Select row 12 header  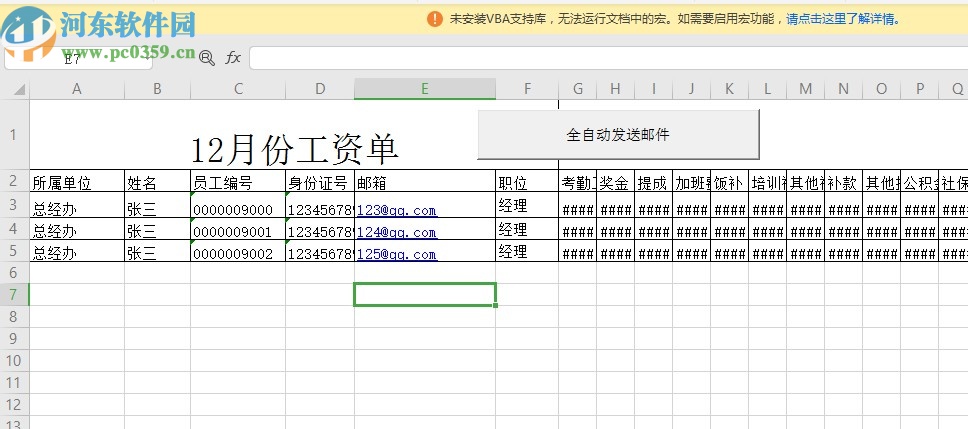[x=14, y=404]
